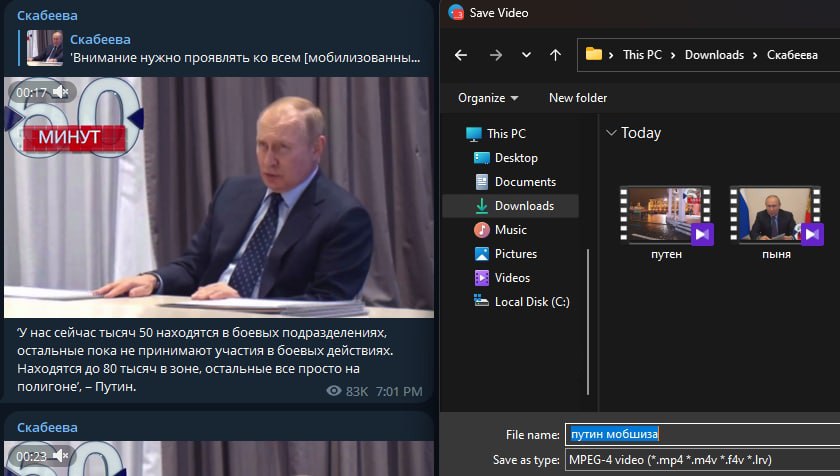
Task: Click the eye views icon showing 83K
Action: point(334,391)
